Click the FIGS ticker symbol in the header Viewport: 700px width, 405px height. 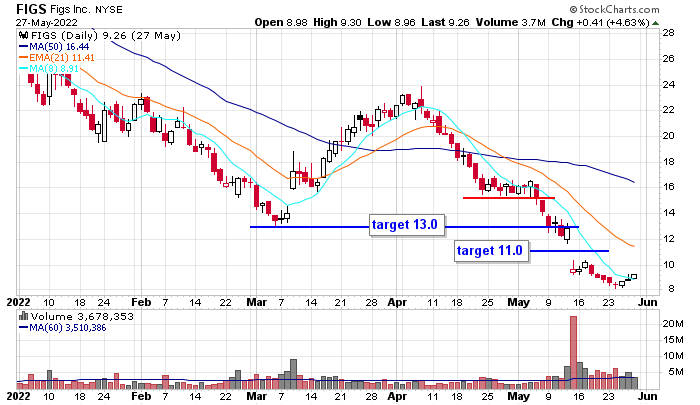(22, 8)
